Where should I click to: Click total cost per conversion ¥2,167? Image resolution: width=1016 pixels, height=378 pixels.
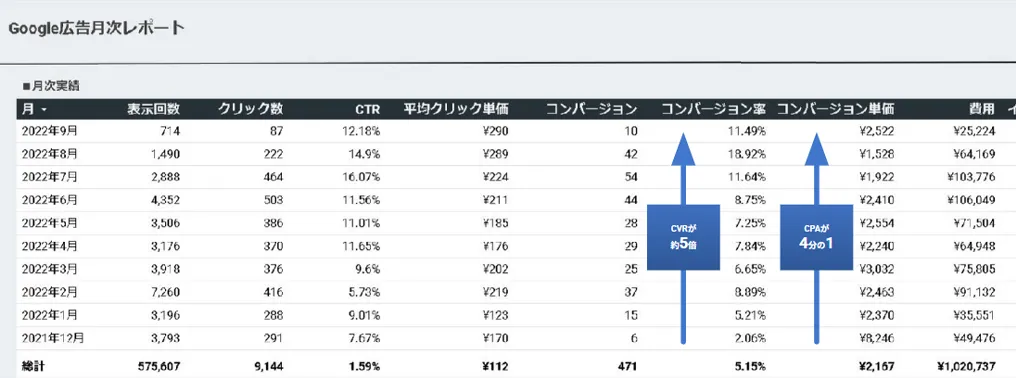877,366
